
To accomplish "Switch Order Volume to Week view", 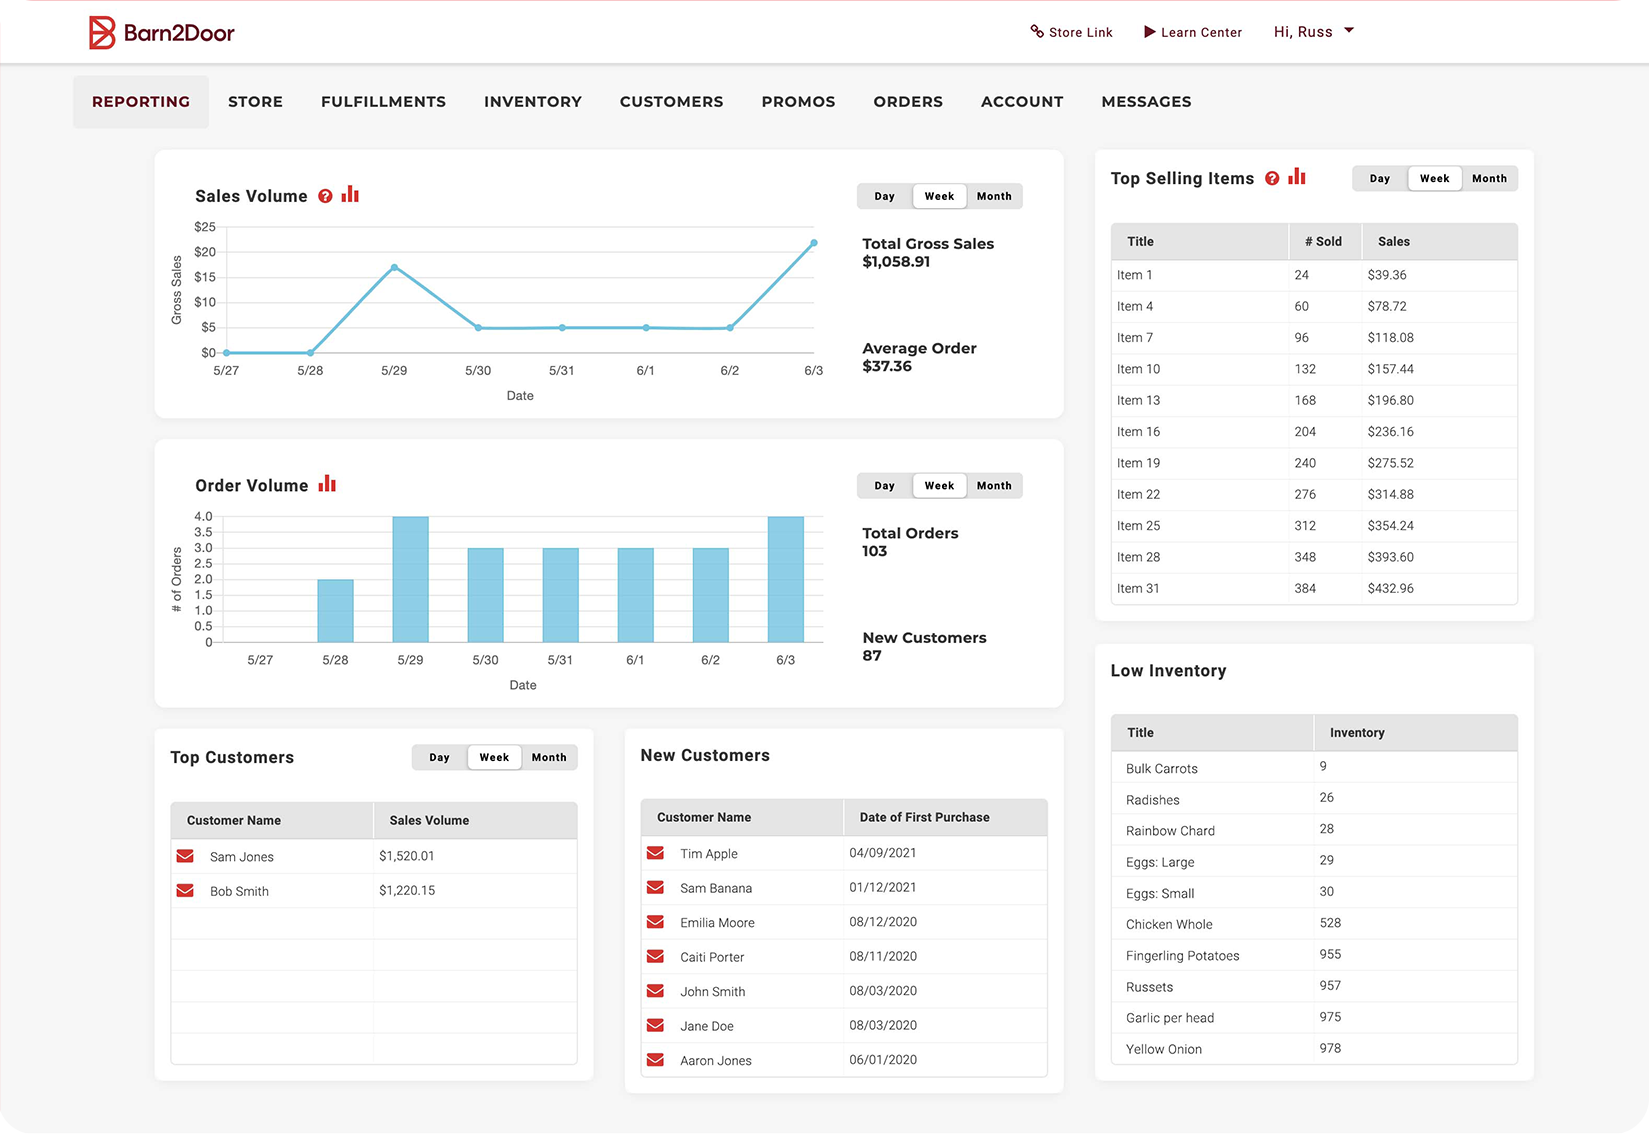I will coord(939,486).
